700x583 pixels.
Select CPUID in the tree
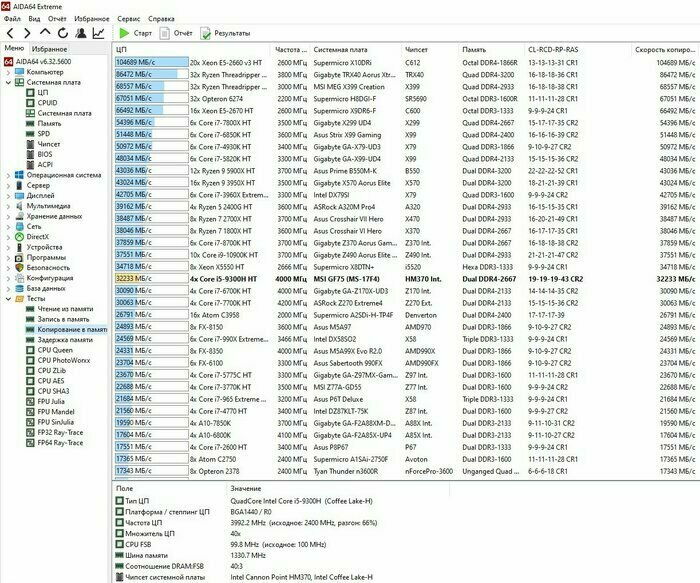click(x=48, y=102)
